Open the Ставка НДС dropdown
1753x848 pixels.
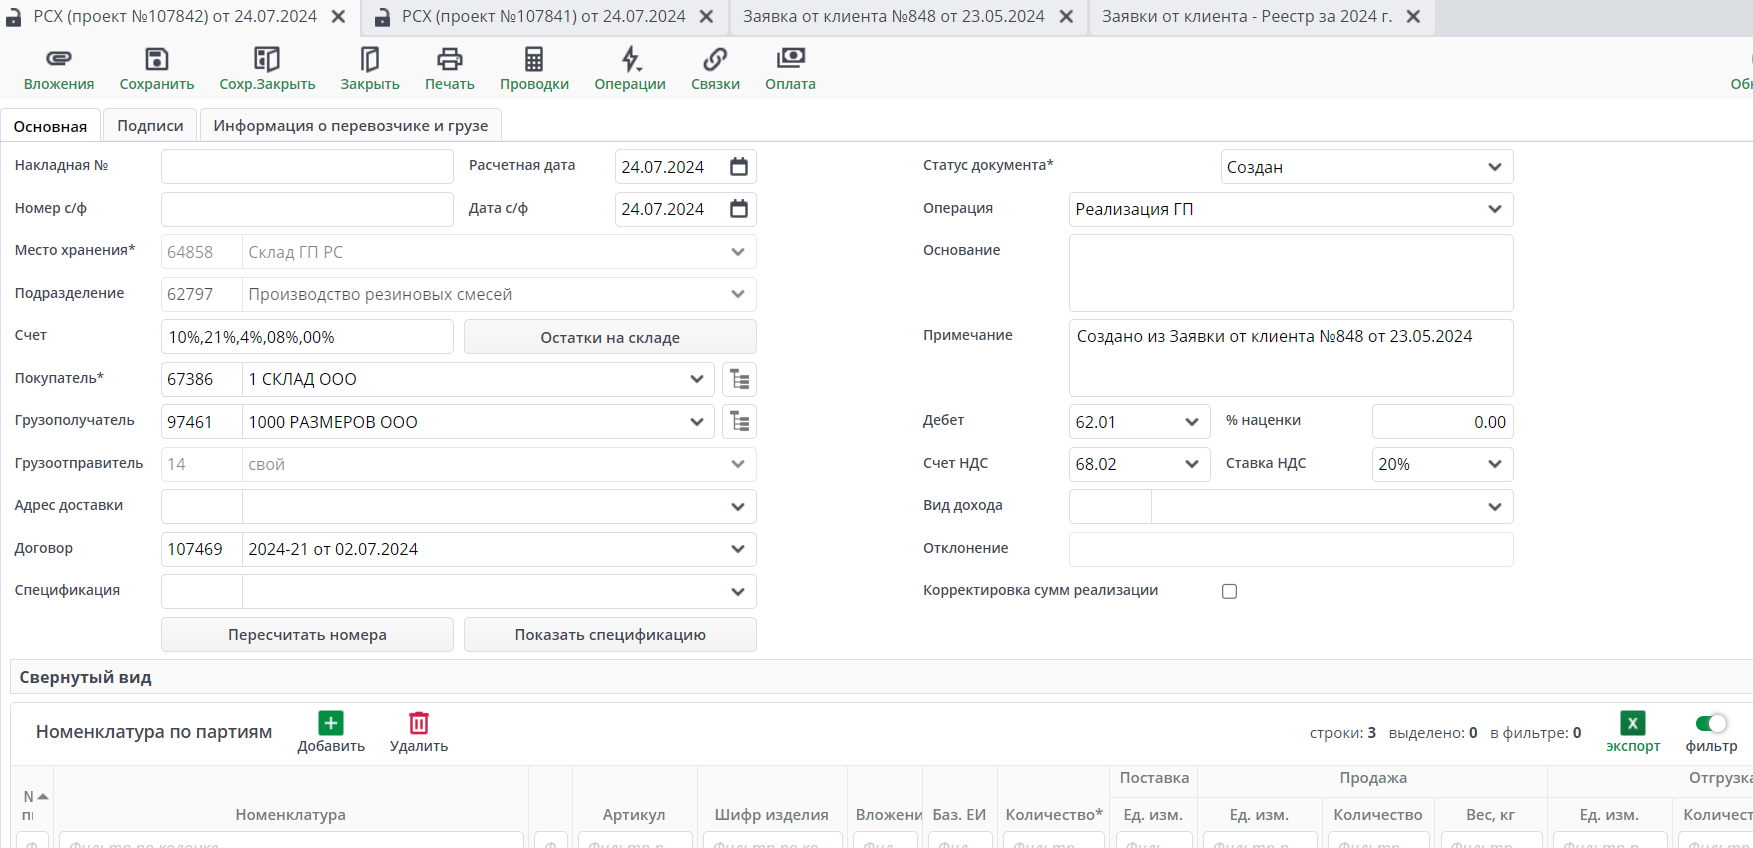(1494, 464)
